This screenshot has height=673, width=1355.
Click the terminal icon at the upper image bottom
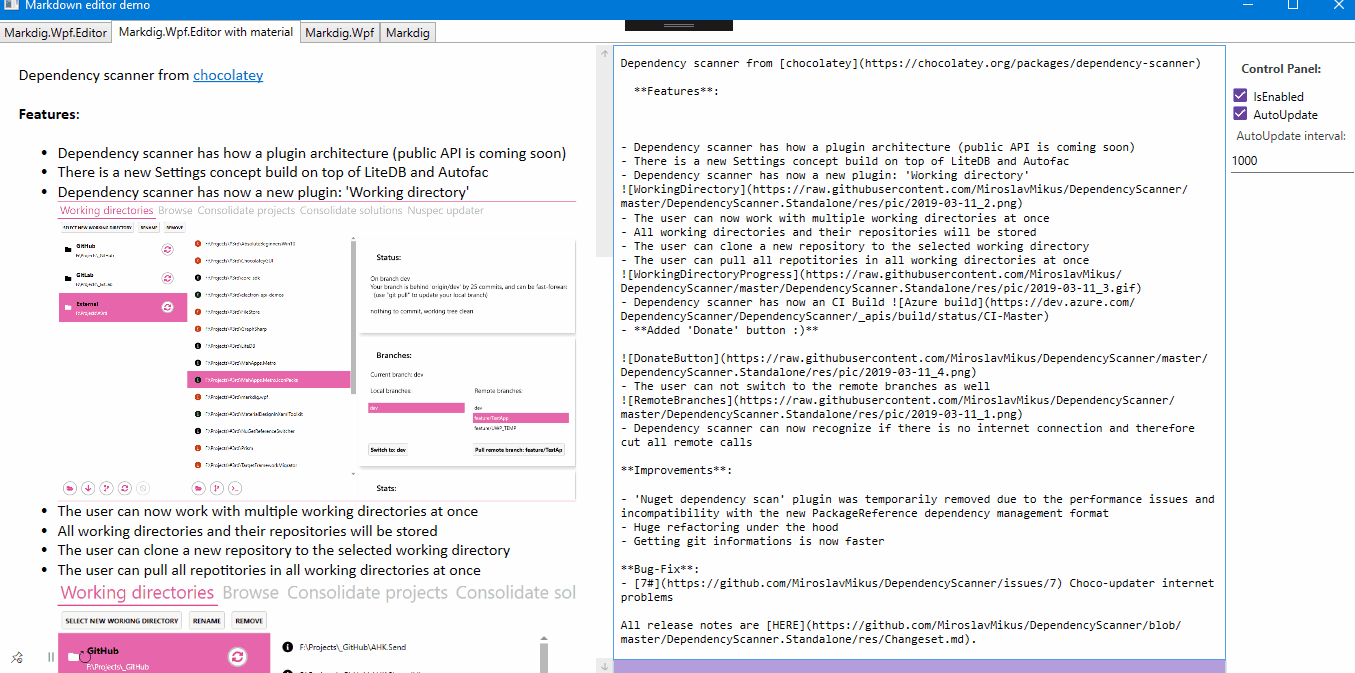(x=235, y=488)
